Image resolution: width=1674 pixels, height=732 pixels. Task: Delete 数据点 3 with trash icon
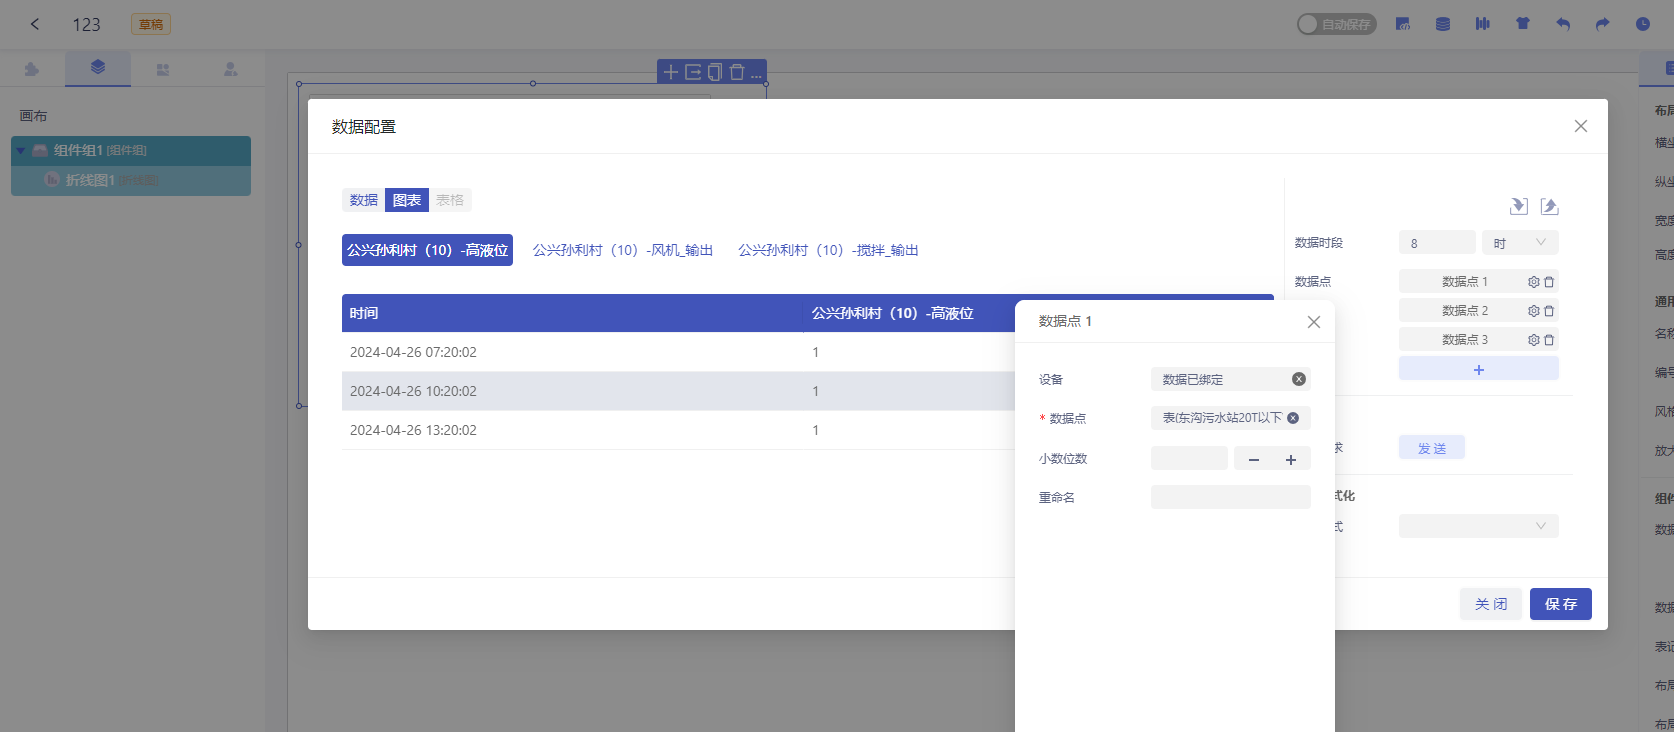(1549, 340)
